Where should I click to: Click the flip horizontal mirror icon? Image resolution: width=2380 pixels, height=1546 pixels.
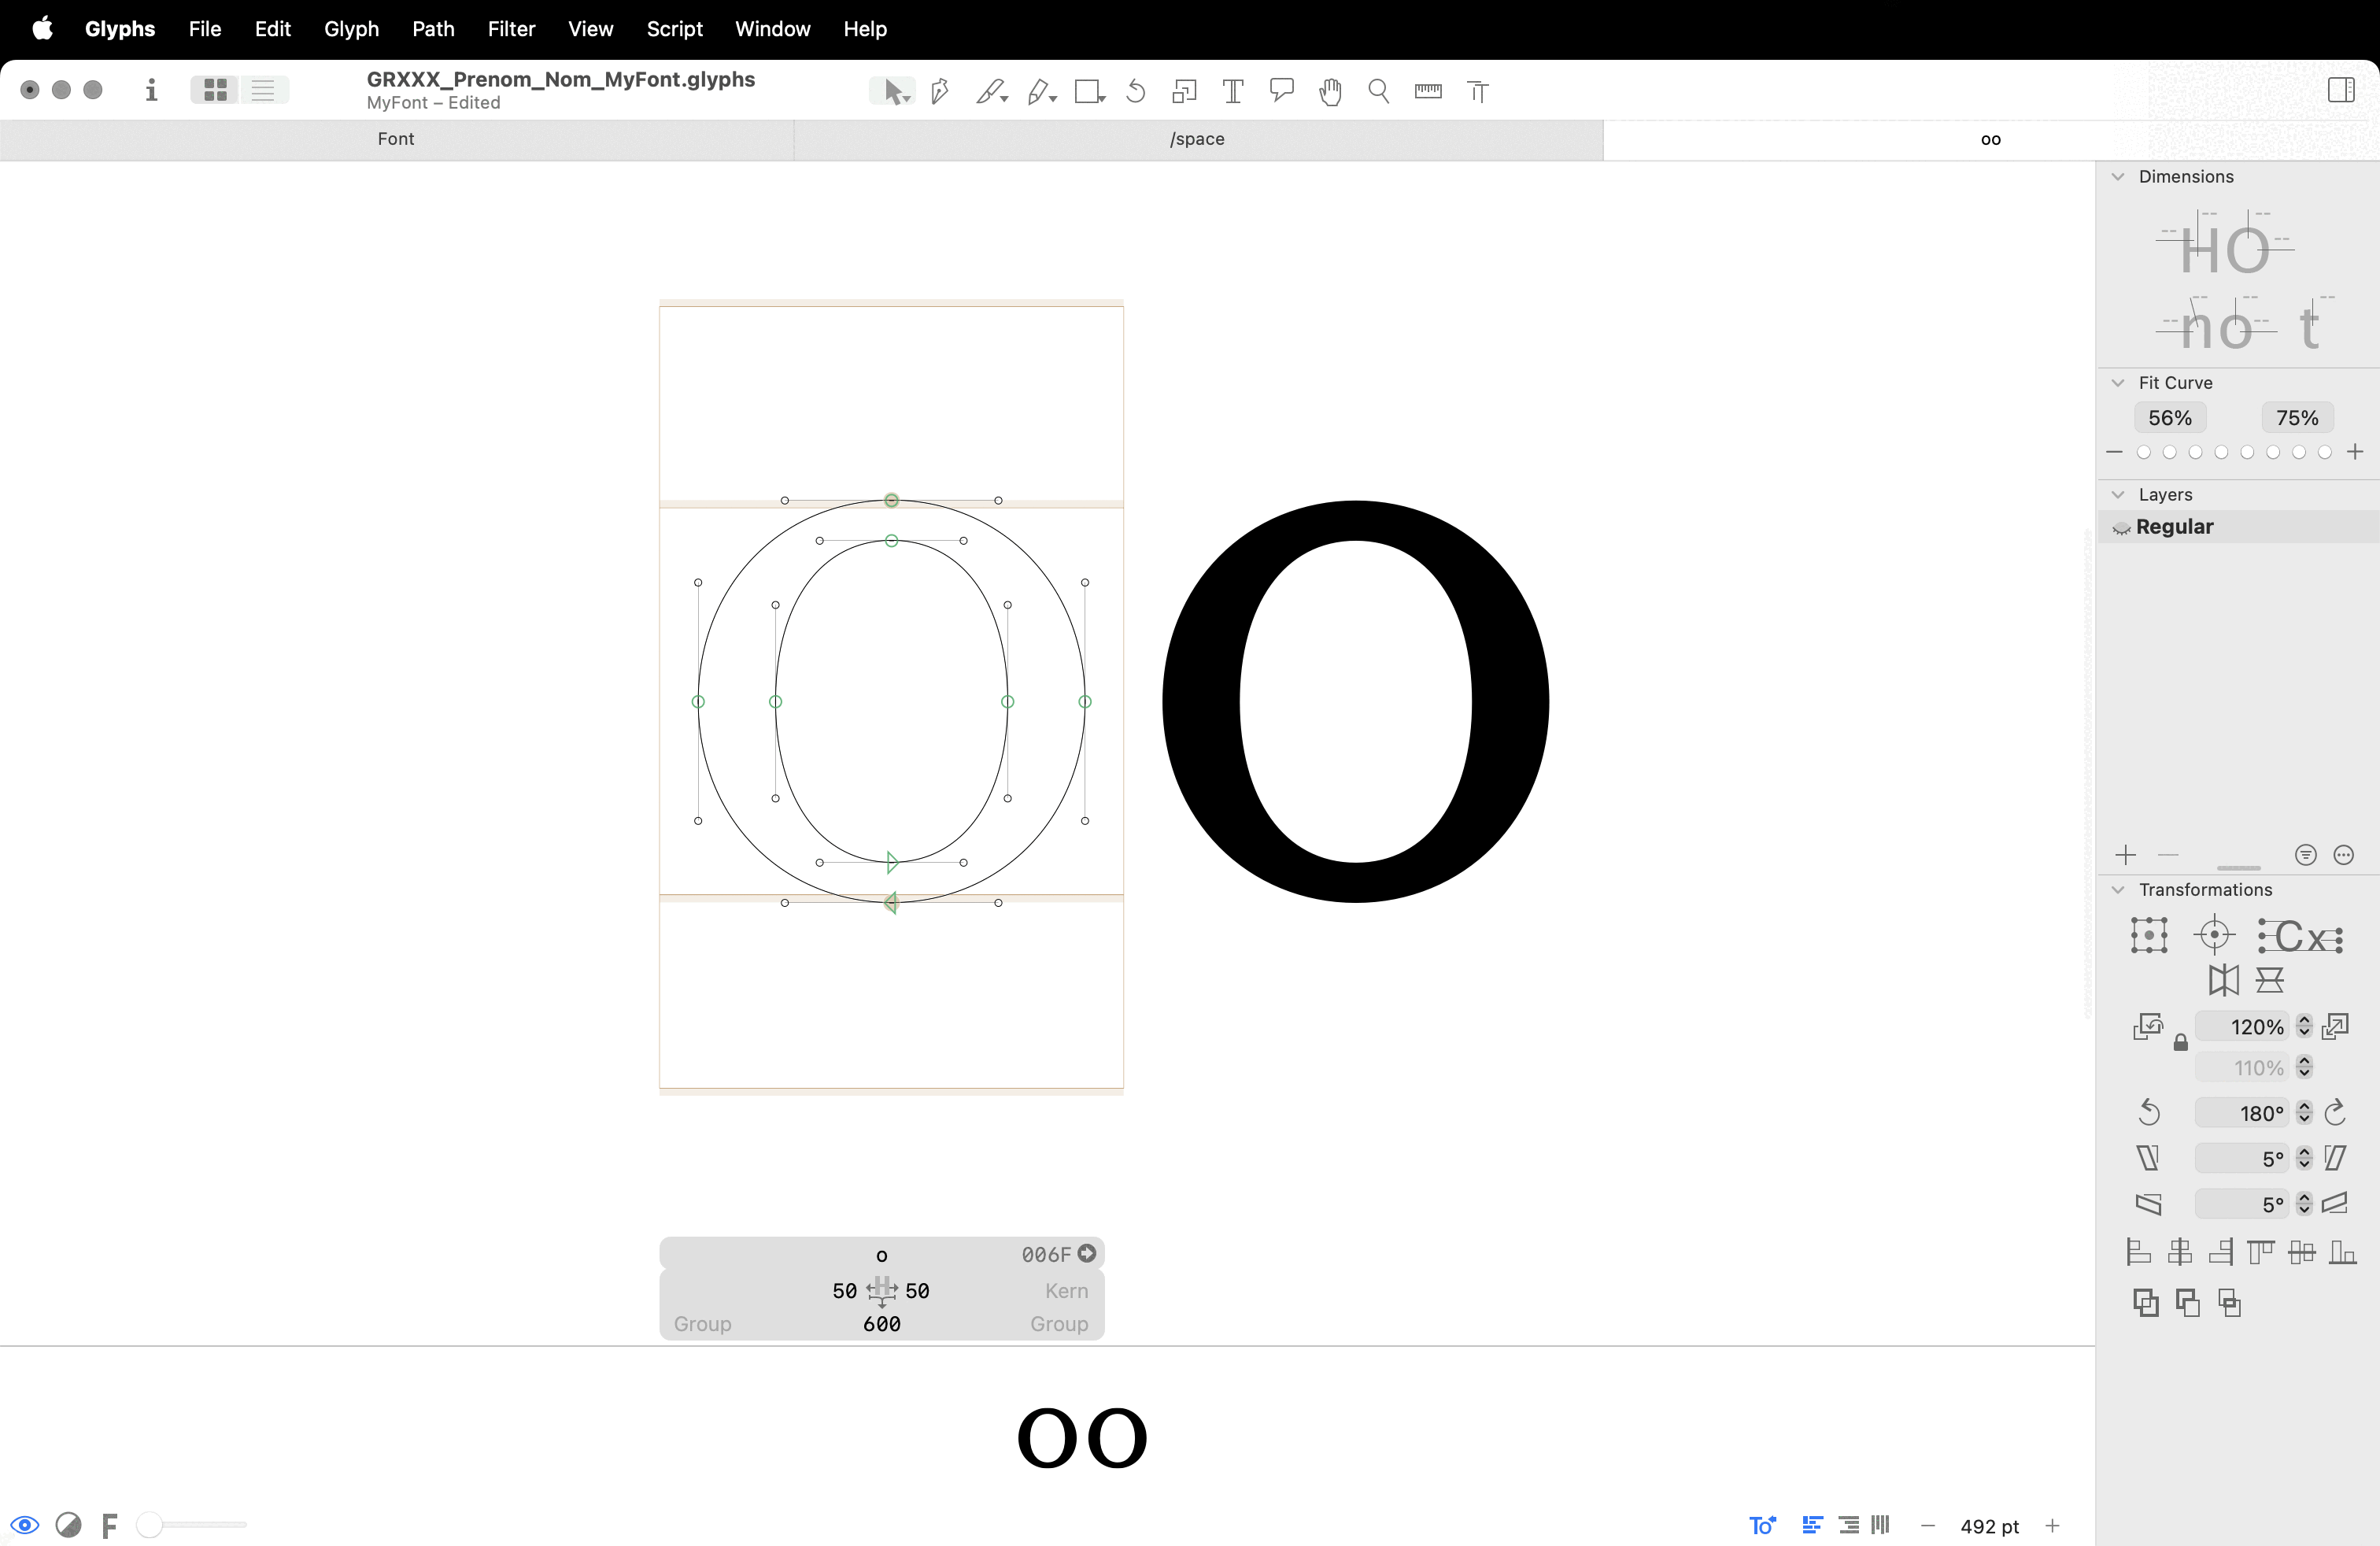click(x=2223, y=979)
